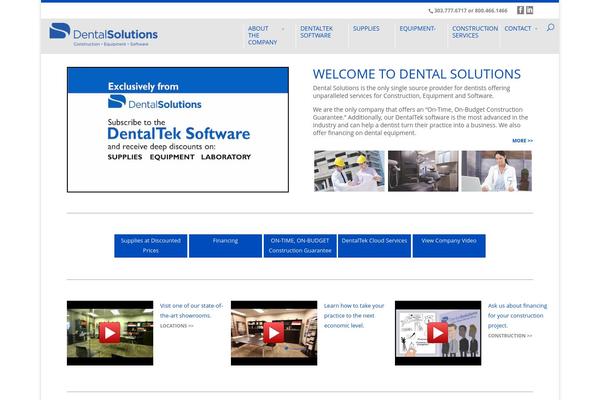Follow the LOCATIONS >> link
This screenshot has width=600, height=400.
[177, 326]
